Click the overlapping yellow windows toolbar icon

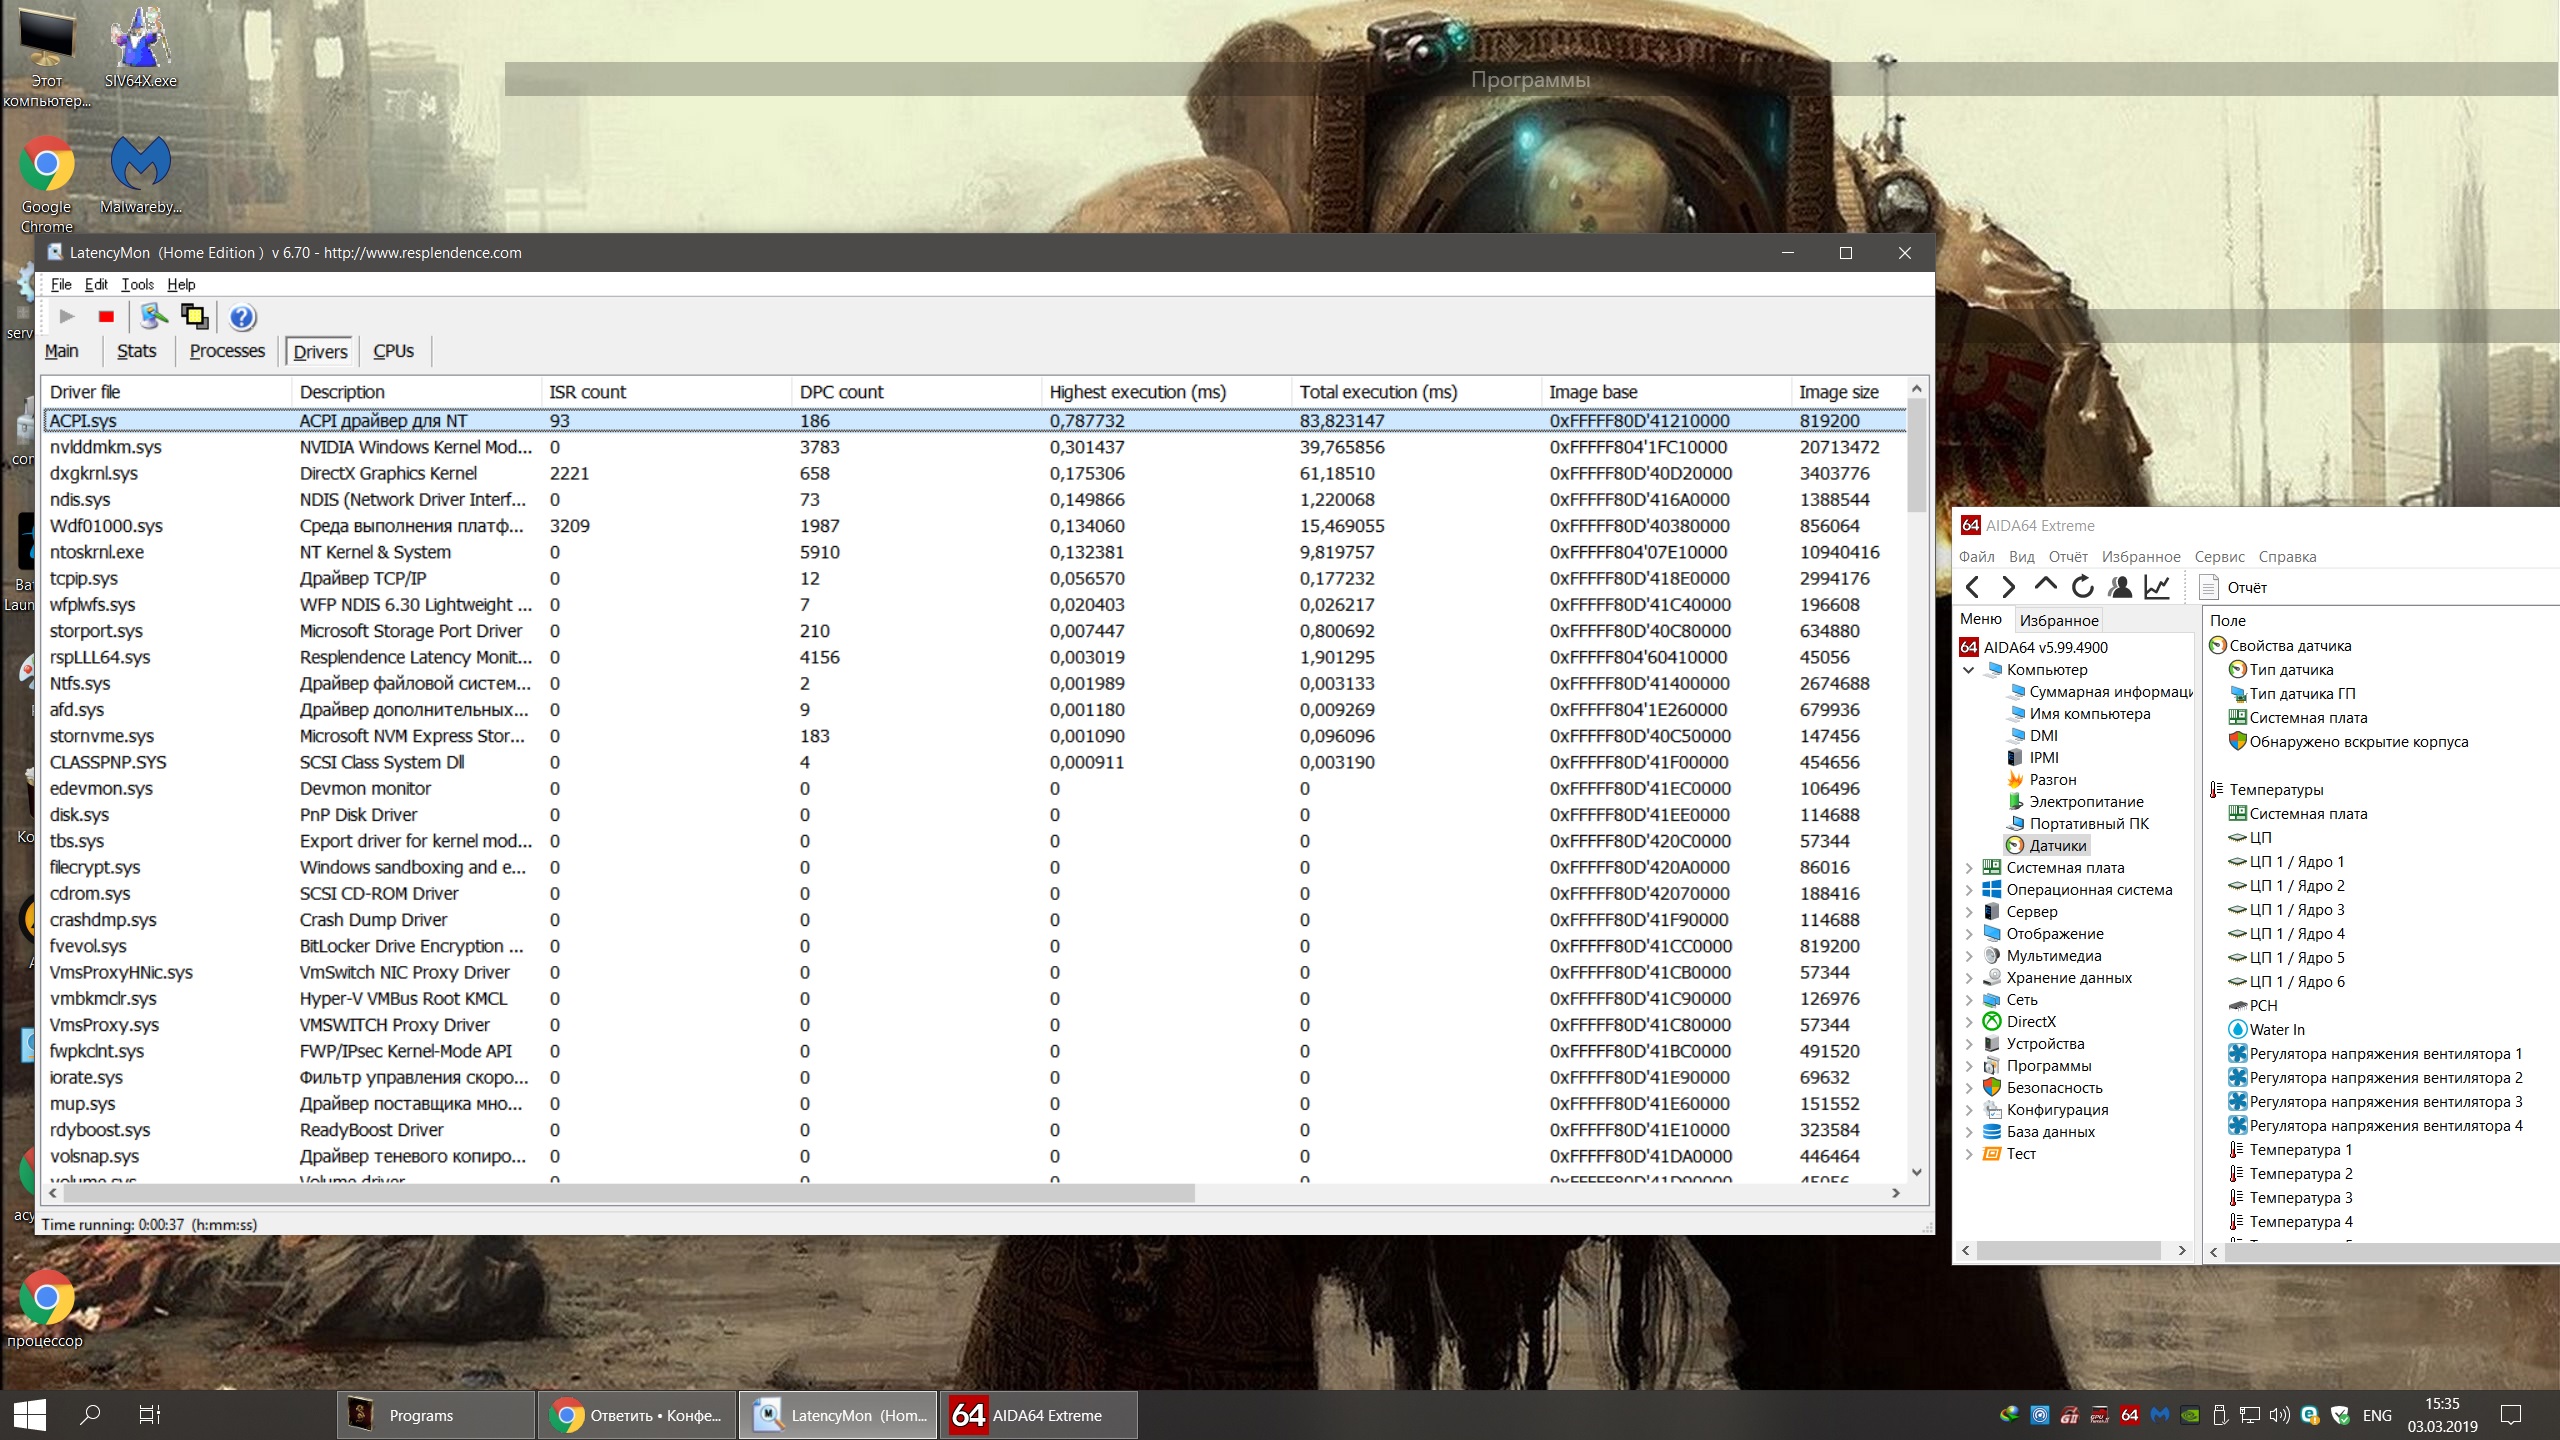coord(194,317)
